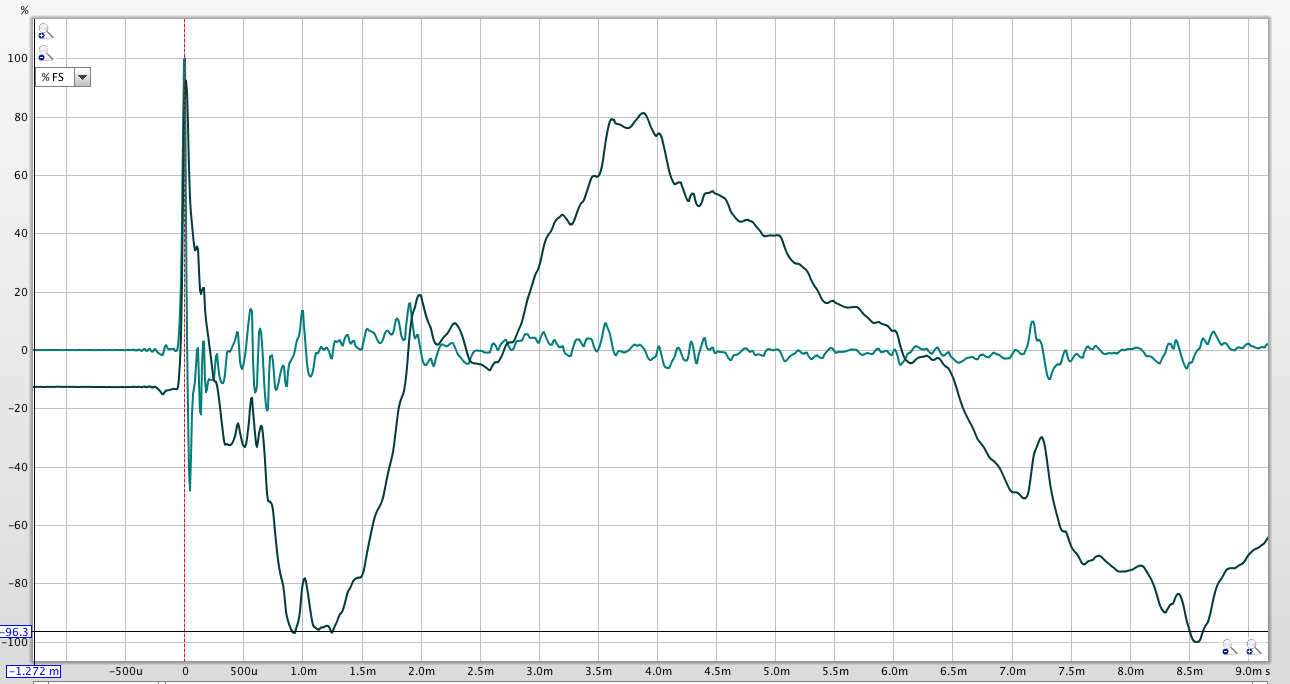
Task: Zoom in on the horizontal time axis
Action: (1252, 648)
